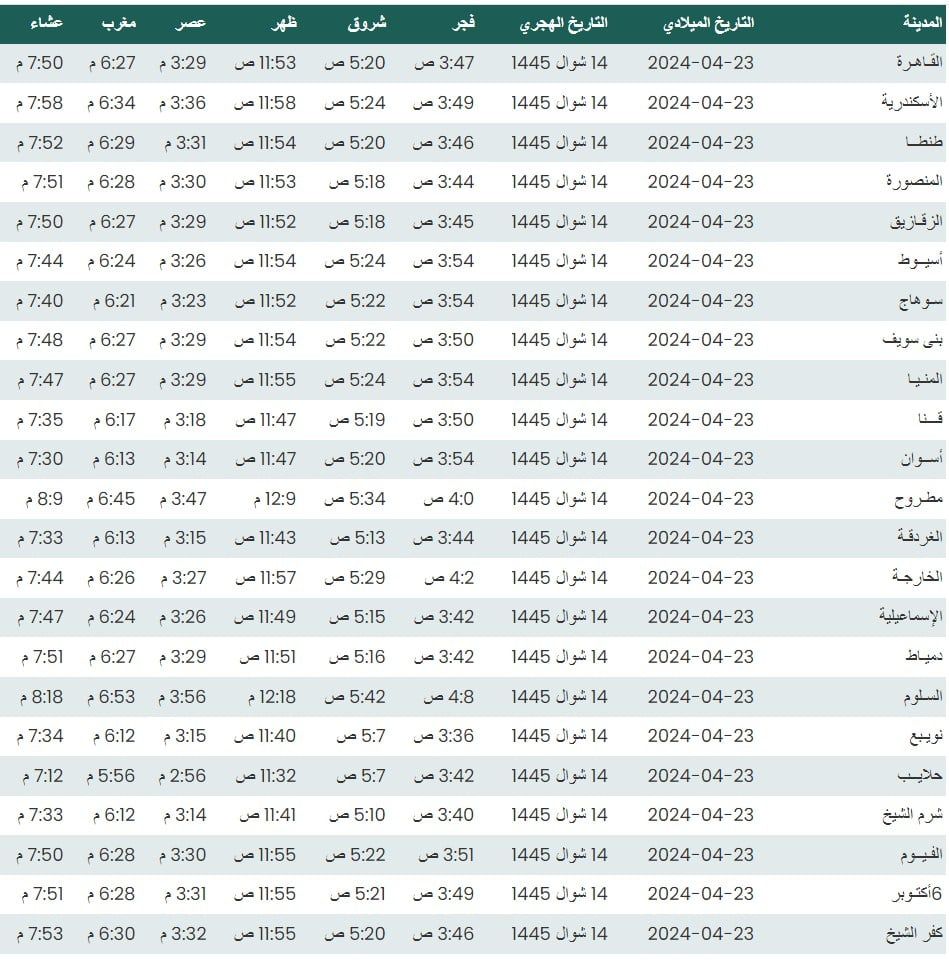Select the الفيوم city cell
The image size is (949, 961).
(921, 854)
